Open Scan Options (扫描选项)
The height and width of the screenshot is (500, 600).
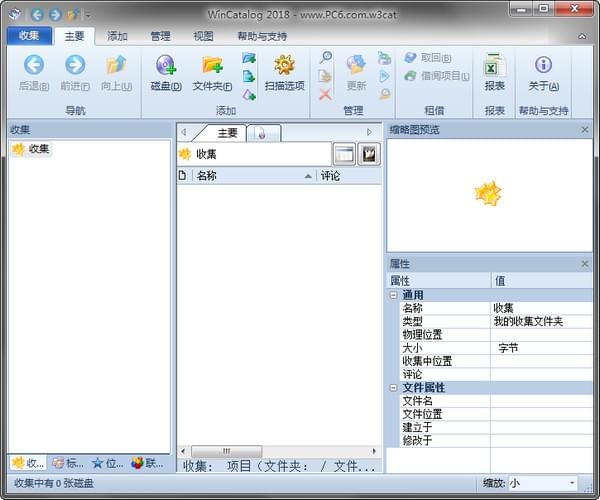pos(284,67)
